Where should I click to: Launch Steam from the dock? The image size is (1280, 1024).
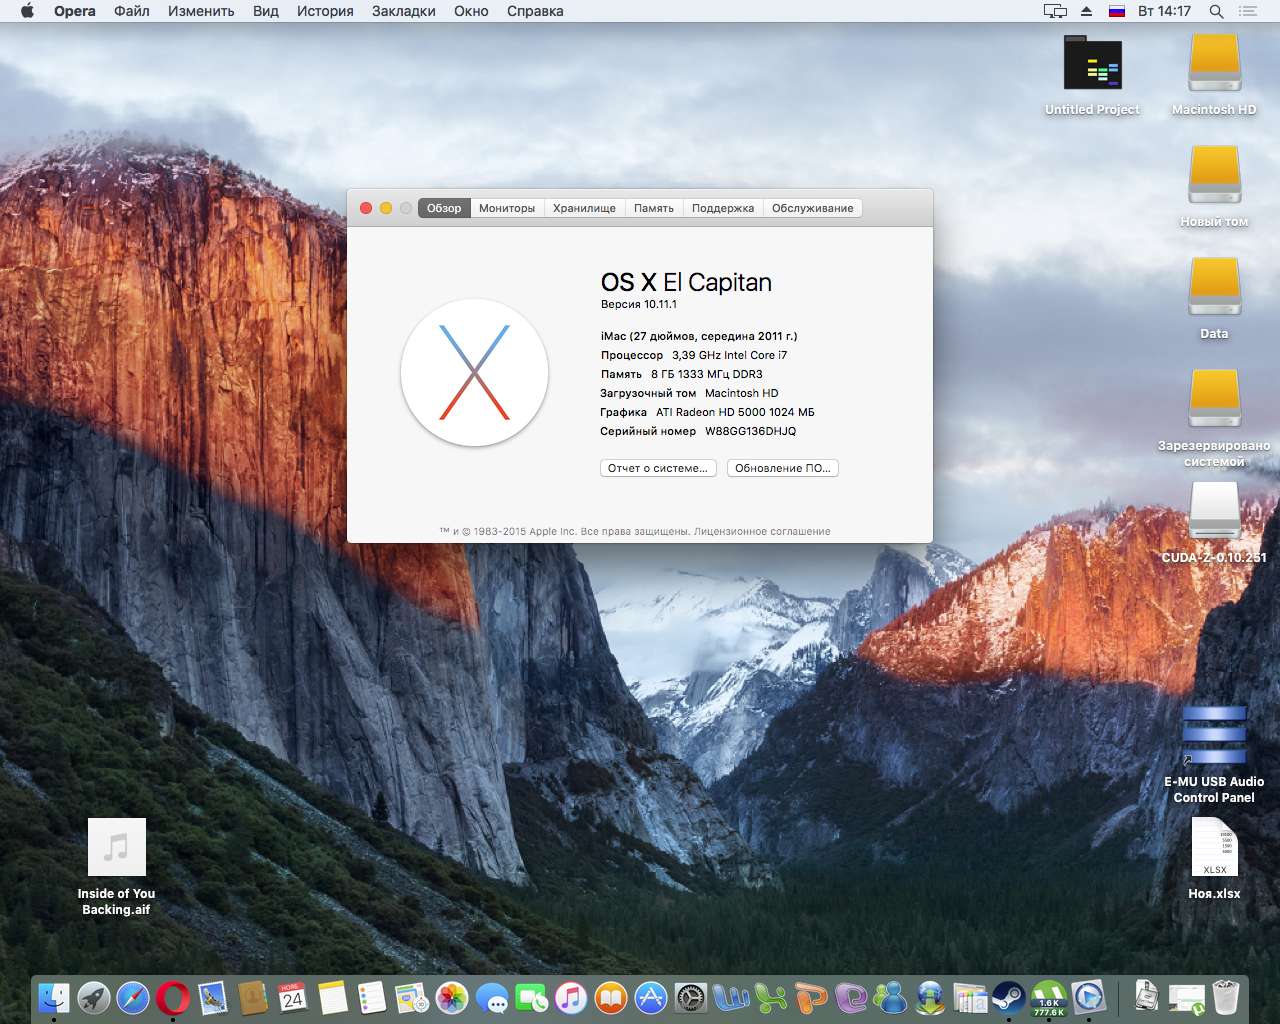pos(1008,997)
